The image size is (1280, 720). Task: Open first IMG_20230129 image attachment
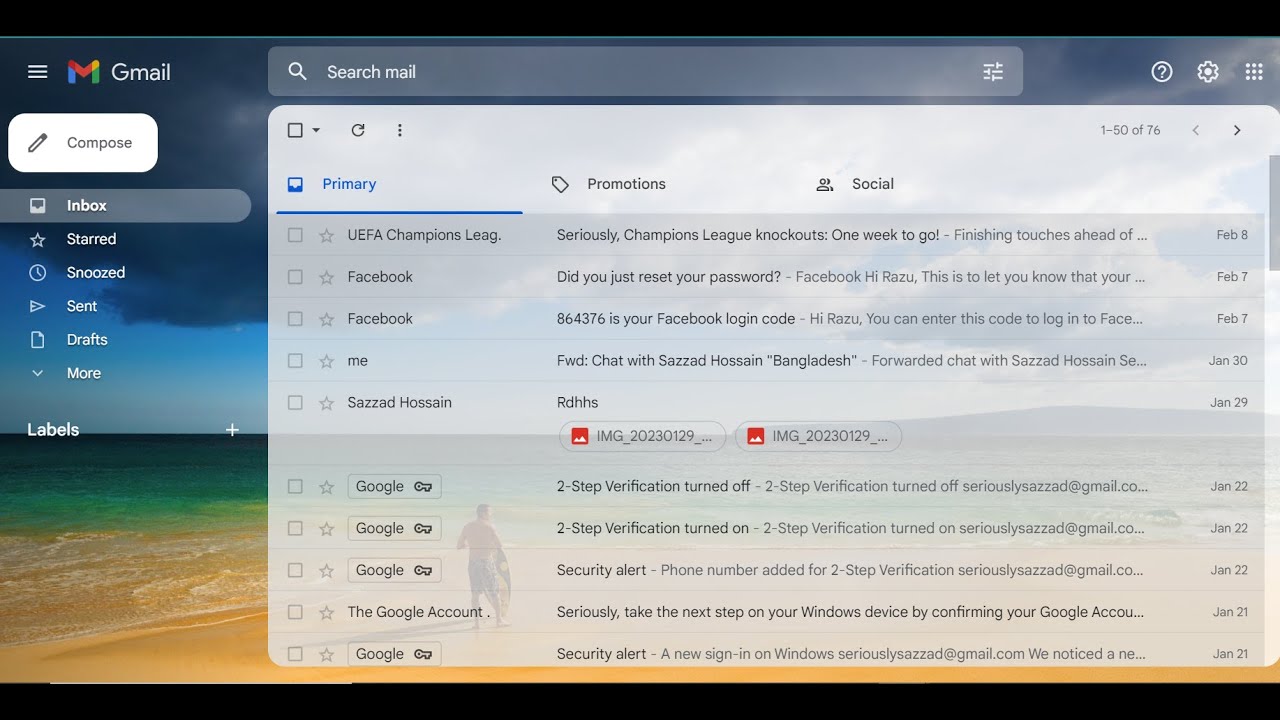coord(643,436)
